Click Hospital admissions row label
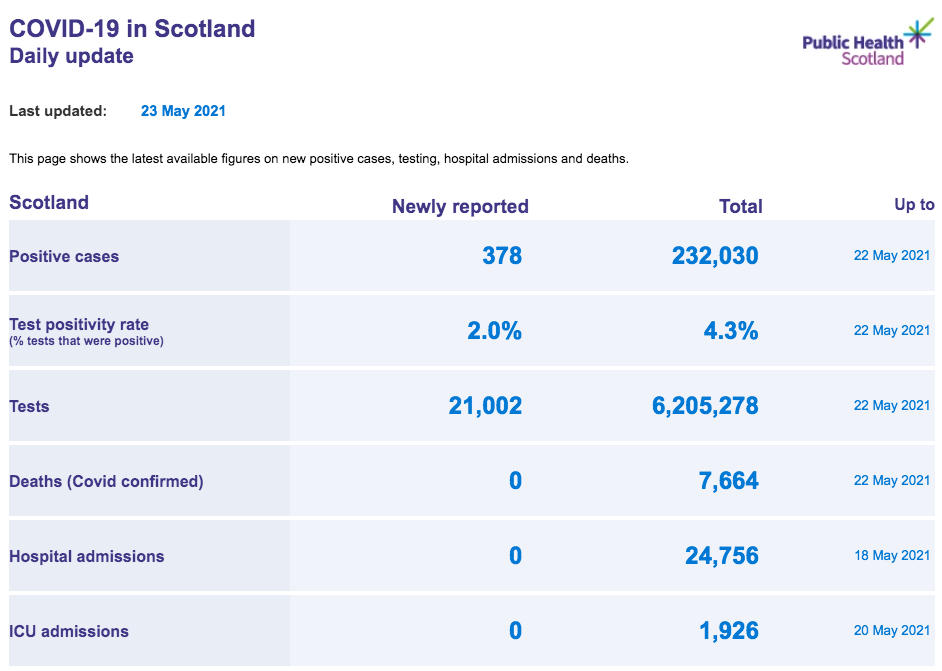This screenshot has height=671, width=942. pos(87,557)
